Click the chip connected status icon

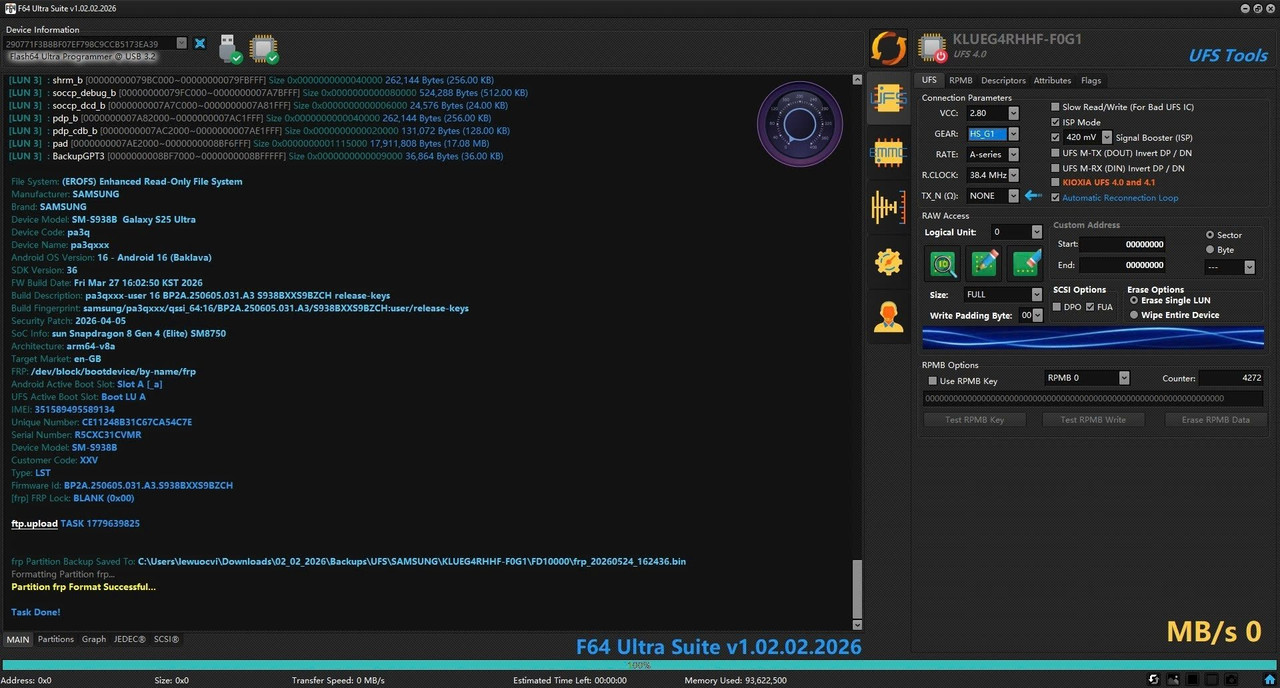coord(264,48)
